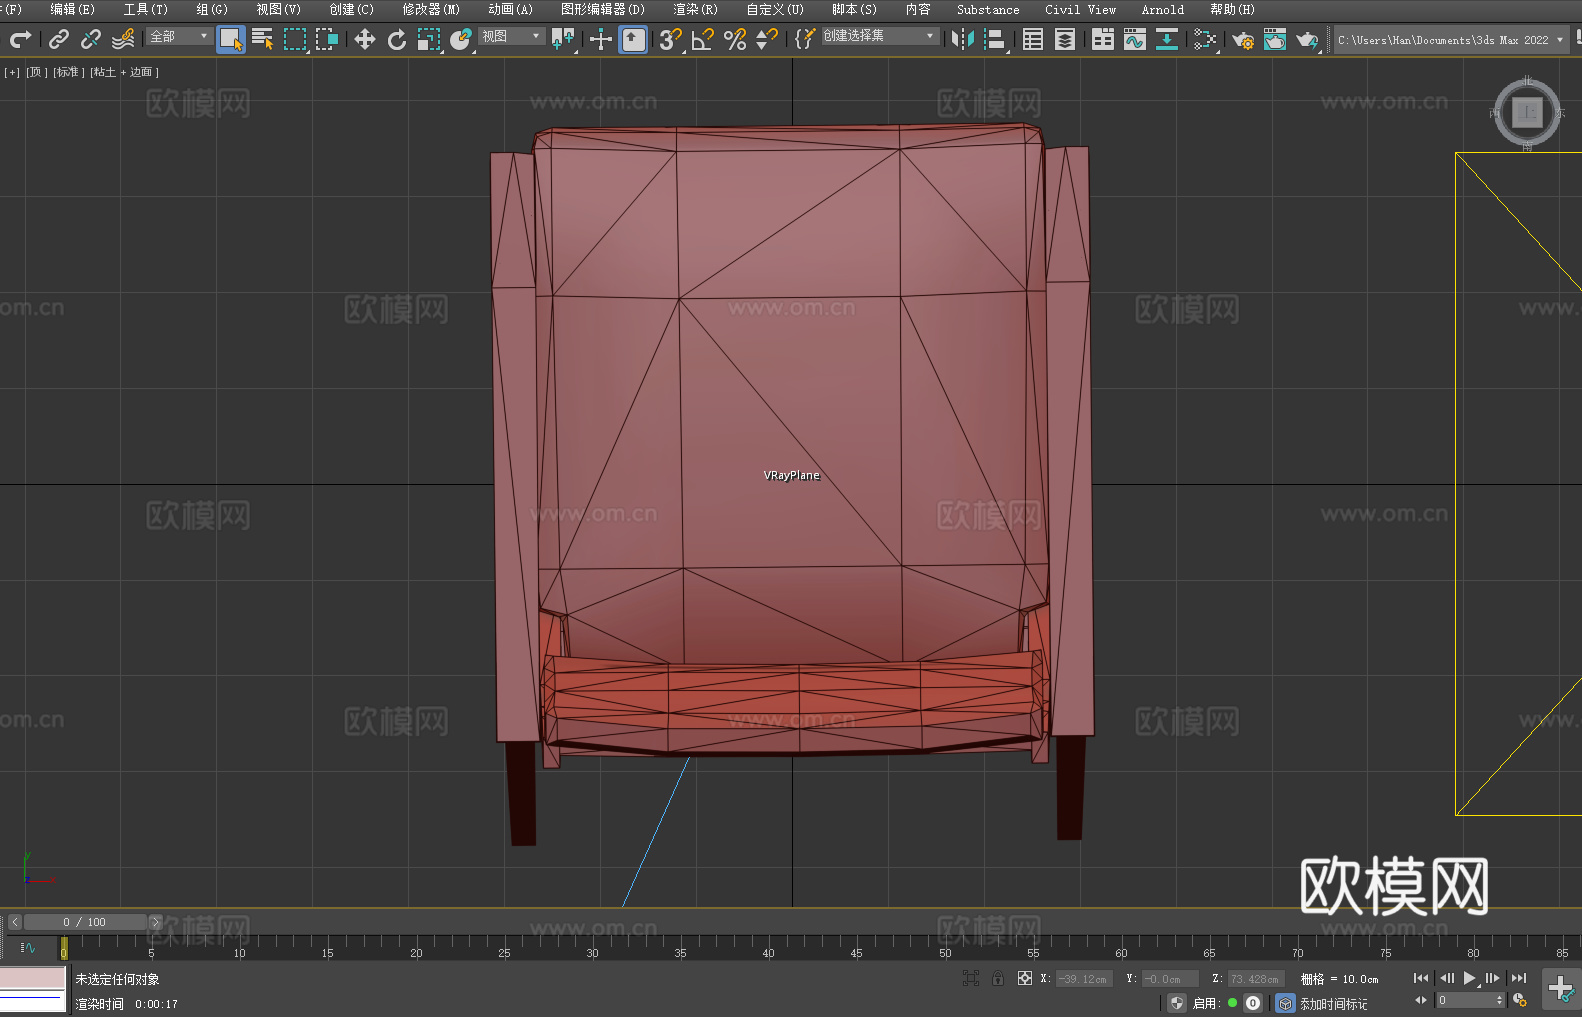
Task: Click the teal download arrow toolbar icon
Action: coord(1167,39)
